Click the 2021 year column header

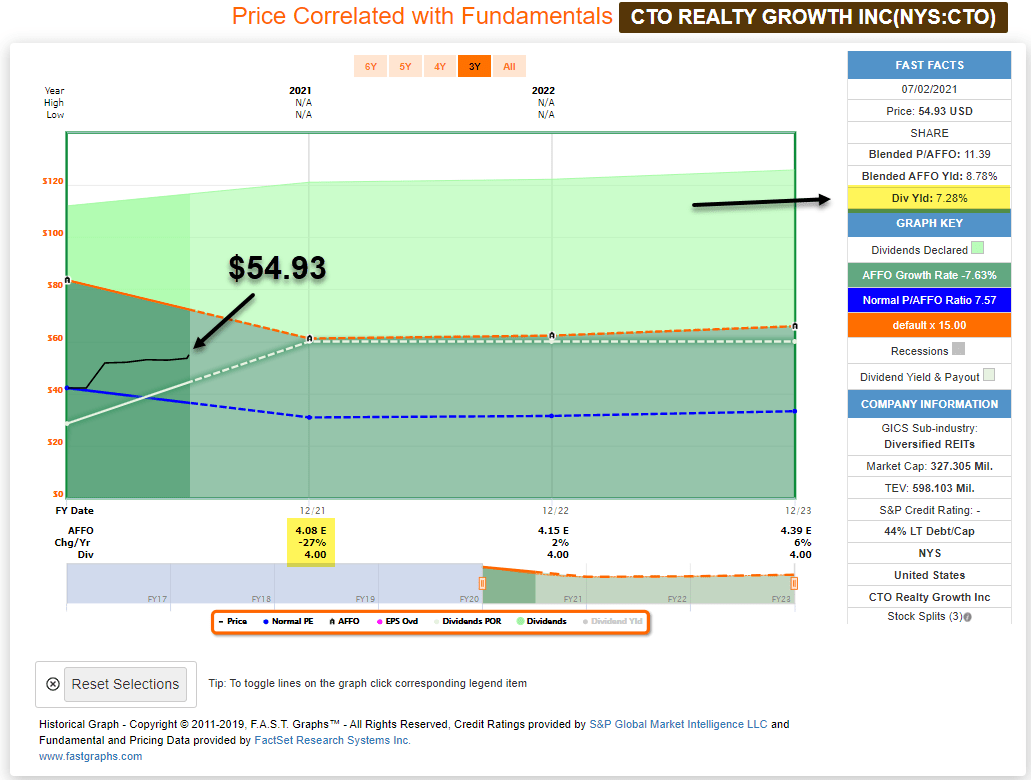(300, 91)
